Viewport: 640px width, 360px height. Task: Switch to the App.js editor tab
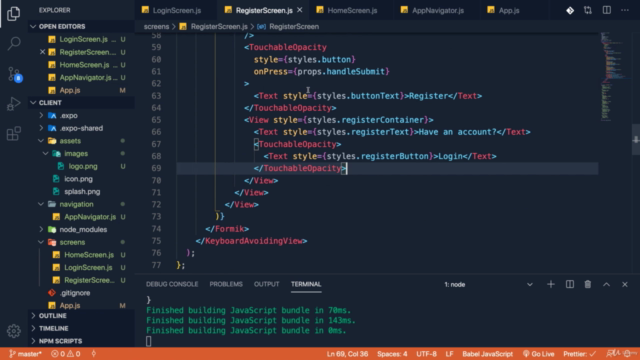coord(509,10)
